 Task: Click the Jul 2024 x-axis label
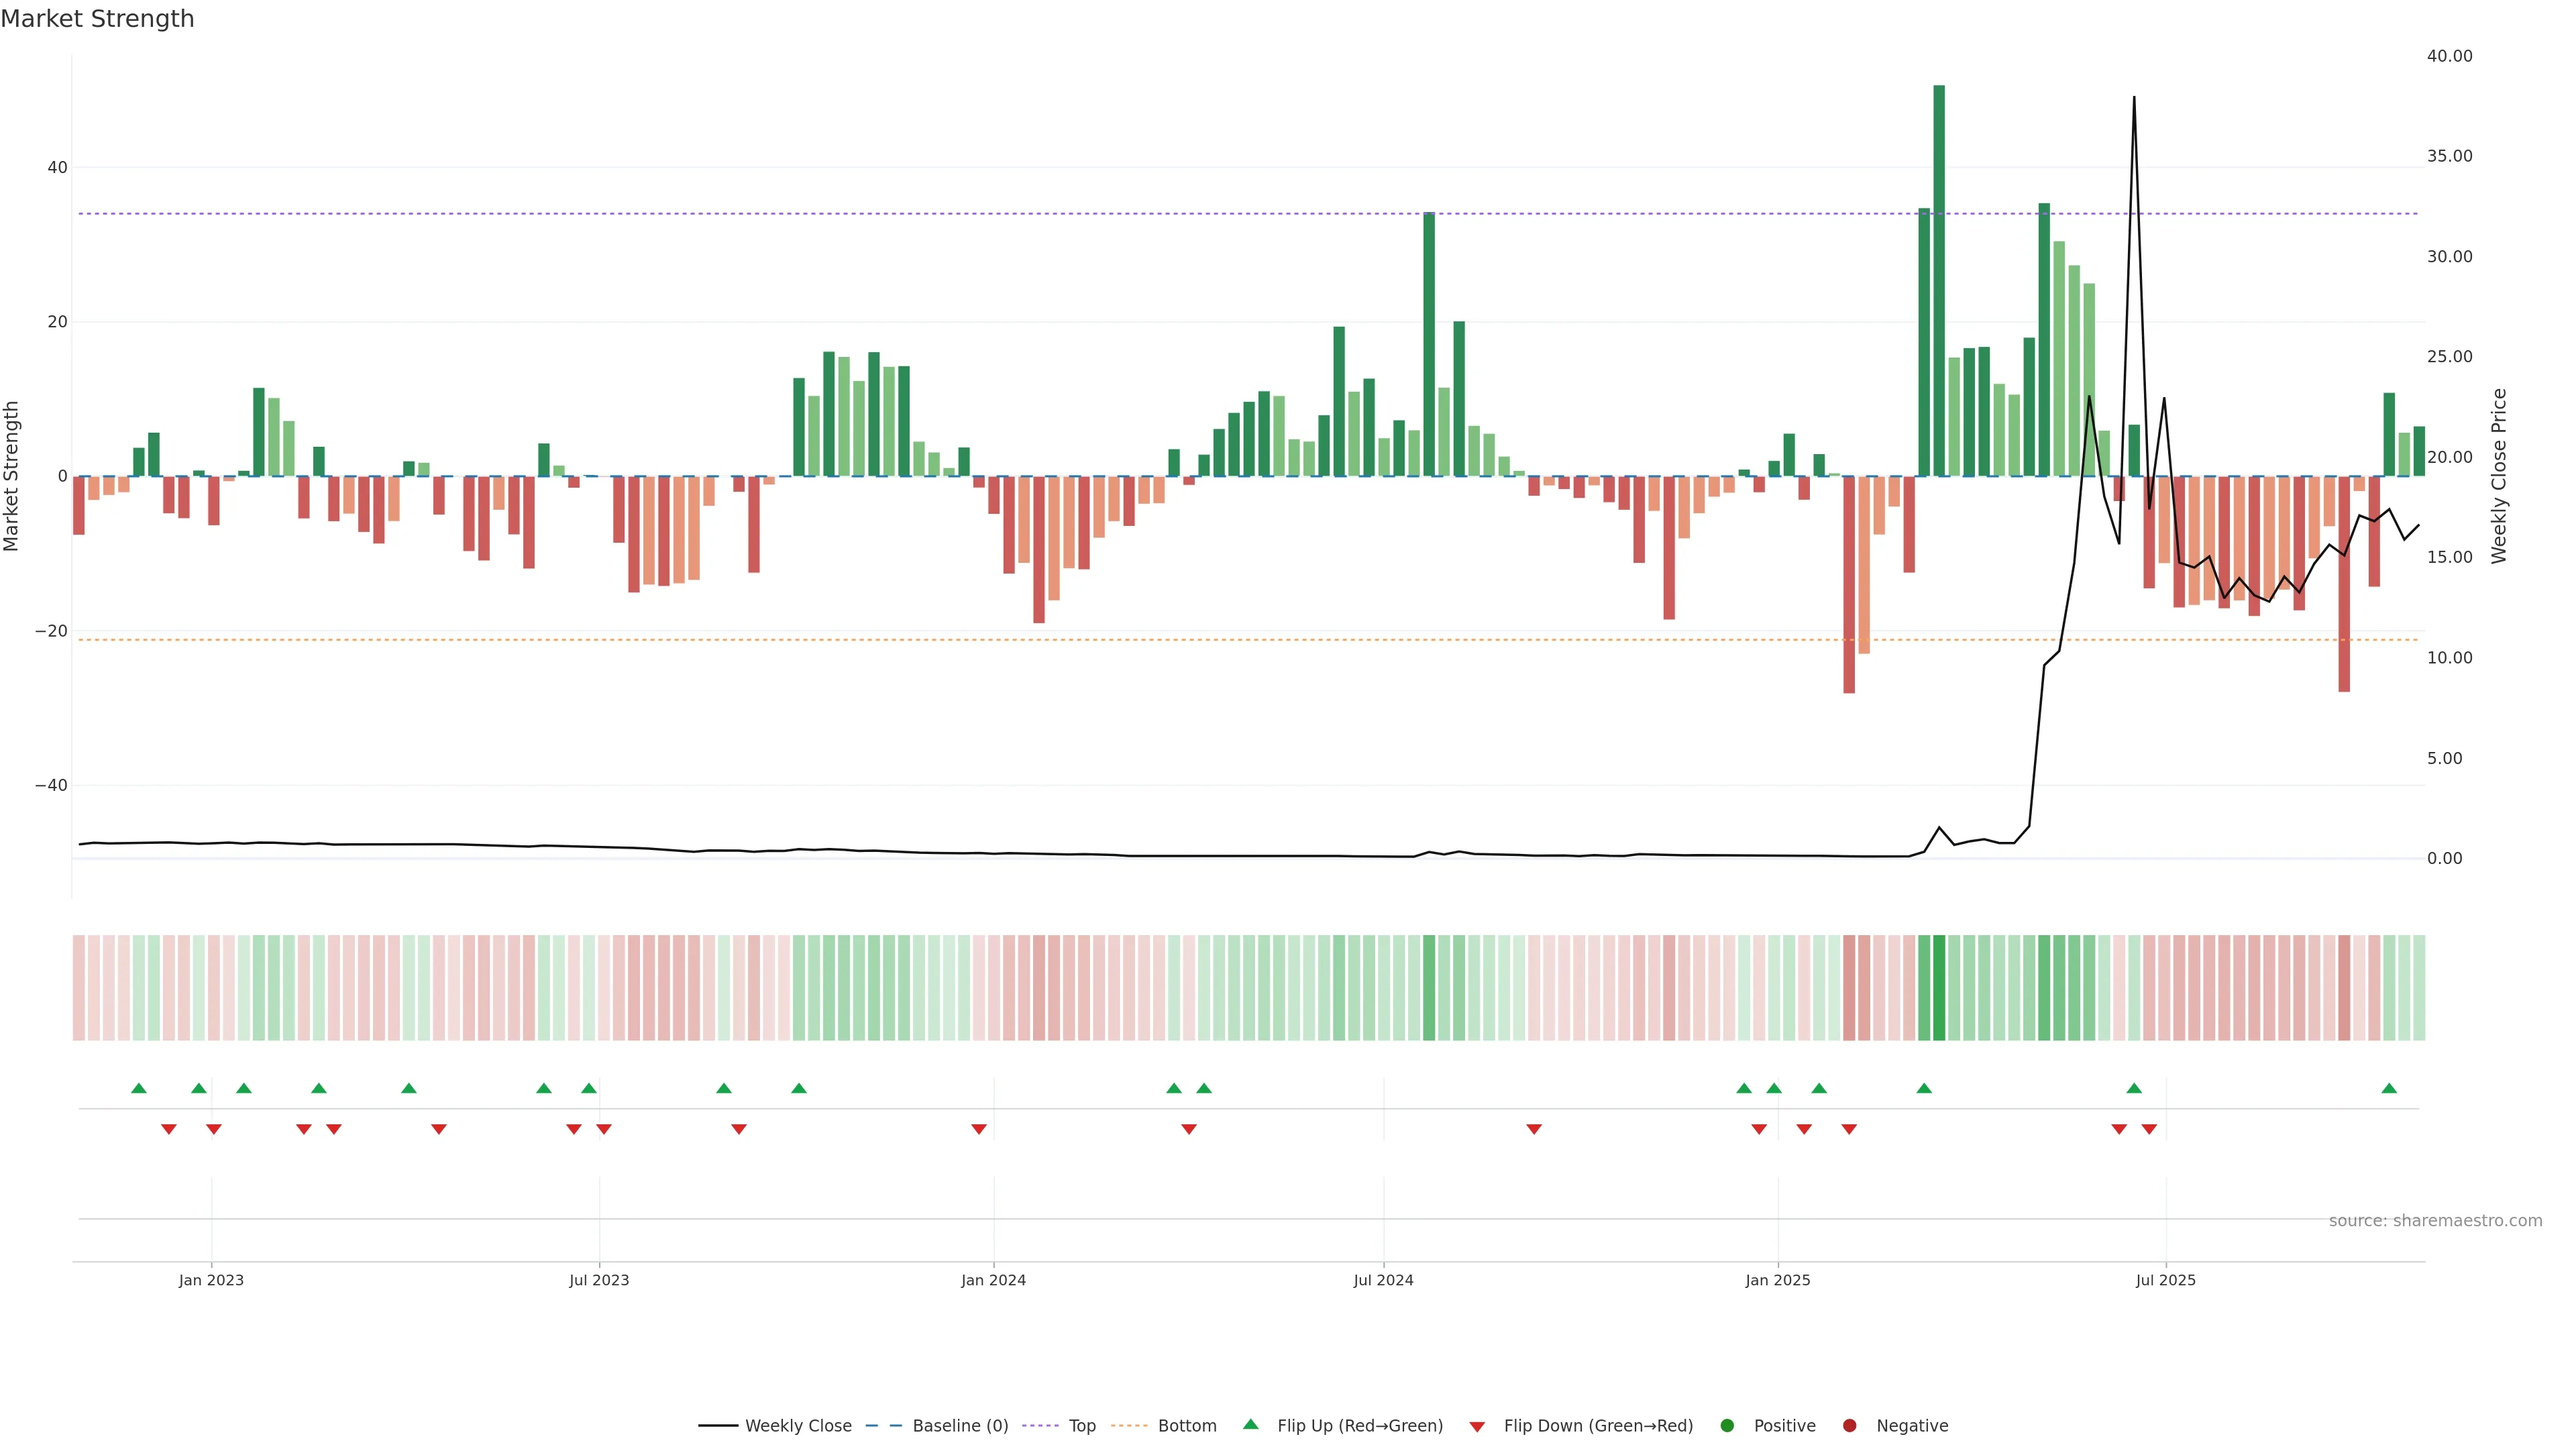[1383, 1280]
